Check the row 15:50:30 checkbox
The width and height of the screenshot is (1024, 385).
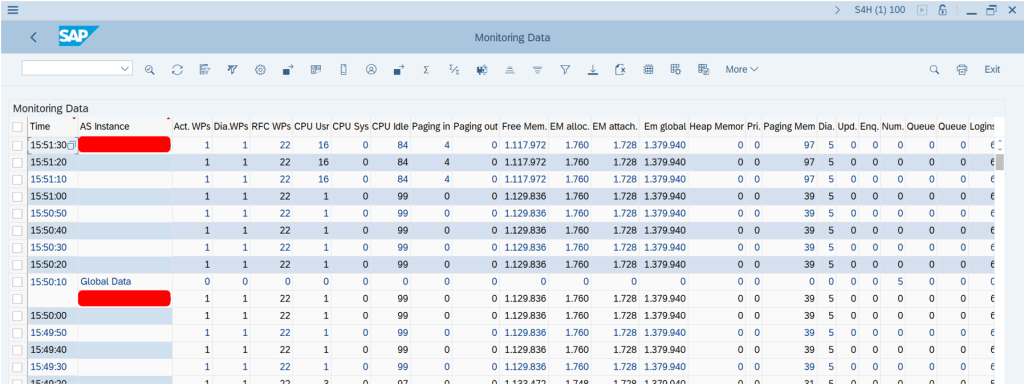[x=18, y=247]
